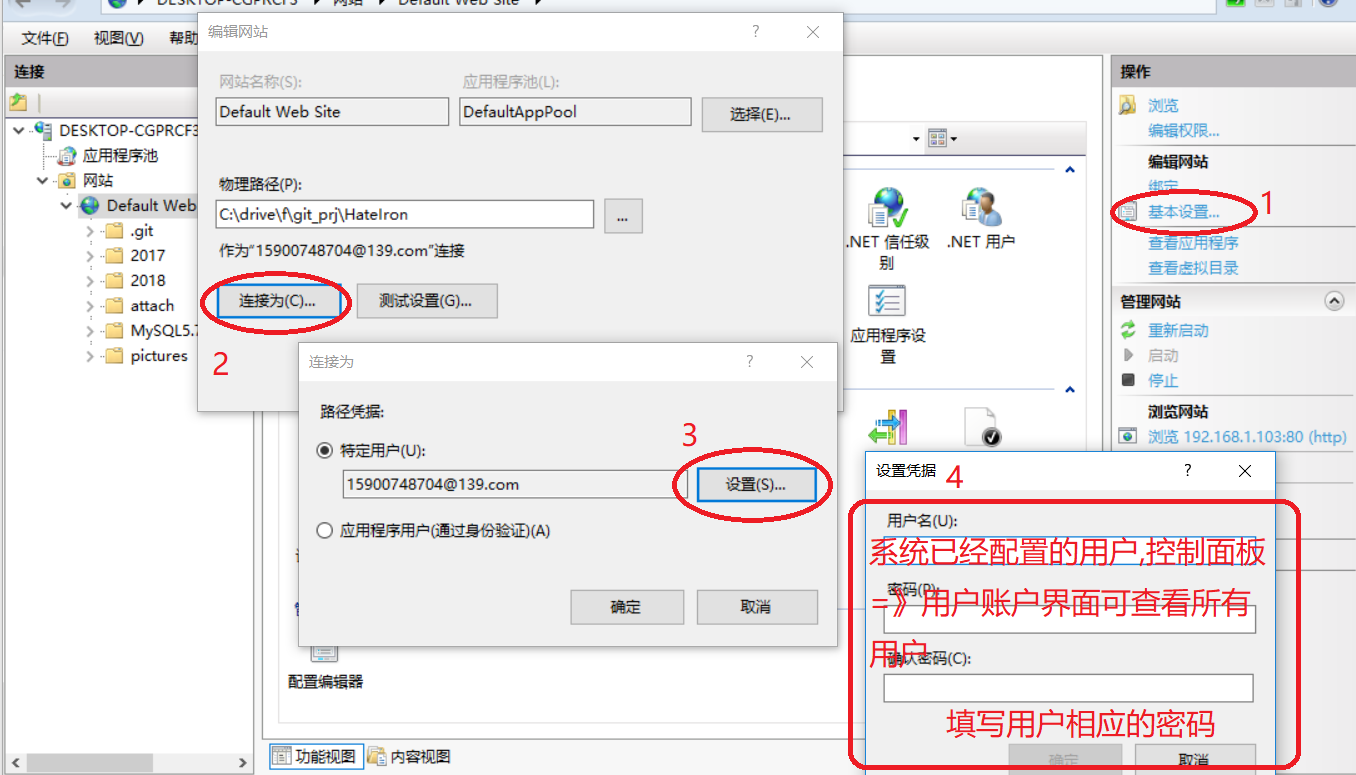Click the 物理路径 input field
This screenshot has height=775, width=1356.
click(405, 214)
